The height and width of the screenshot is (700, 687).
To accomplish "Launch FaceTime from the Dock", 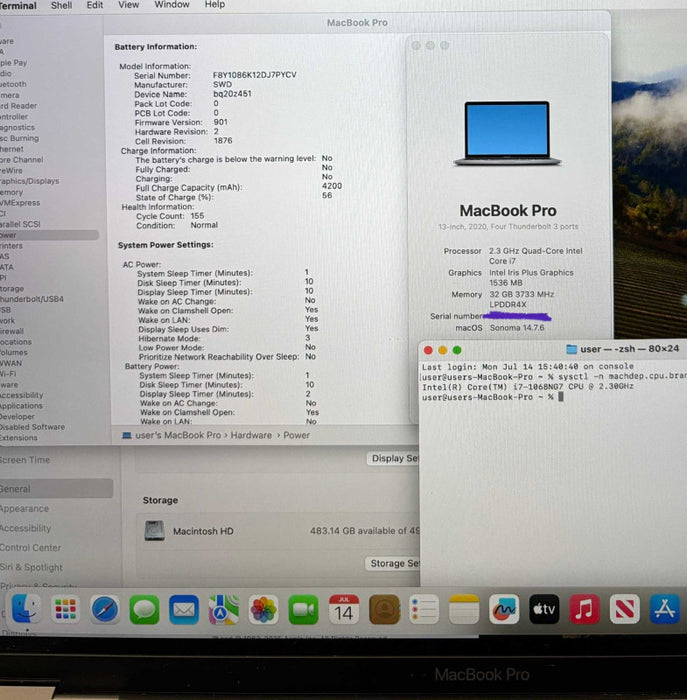I will coord(304,609).
